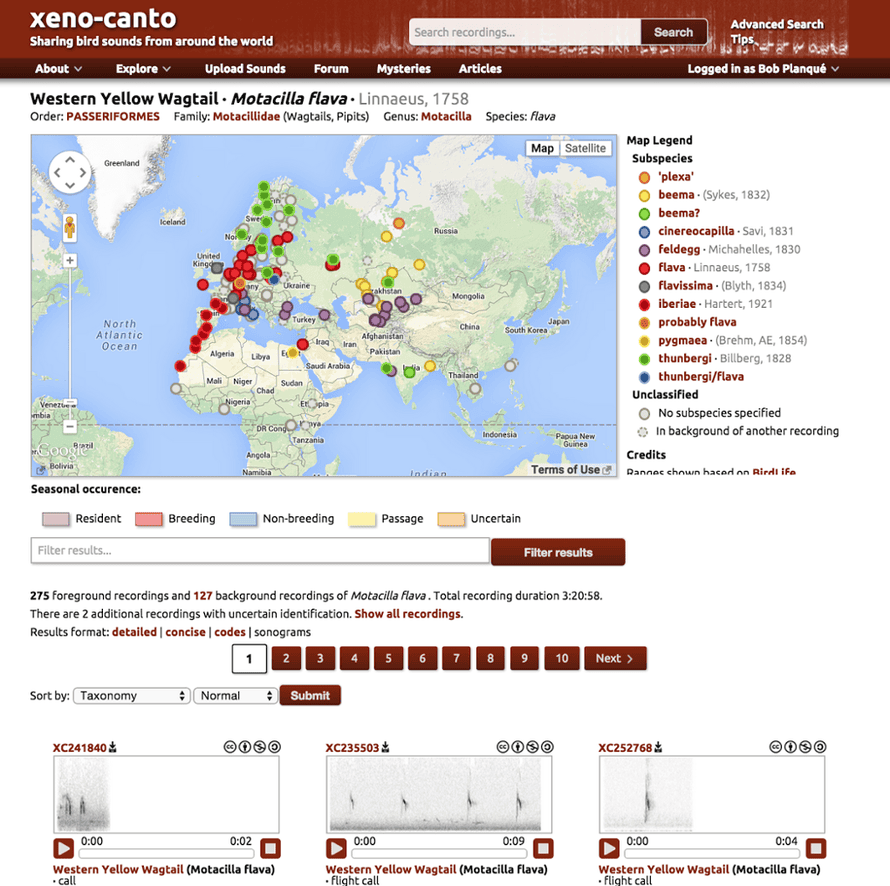This screenshot has height=886, width=890.
Task: Submit the sort options
Action: click(310, 695)
